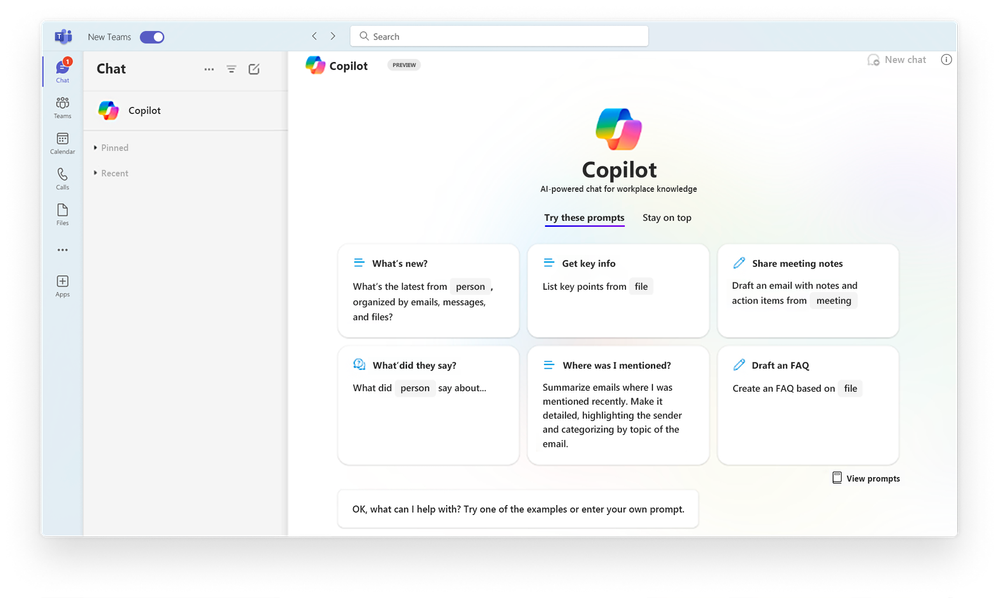The height and width of the screenshot is (598, 999).
Task: Open the Calendar from the sidebar
Action: coord(61,140)
